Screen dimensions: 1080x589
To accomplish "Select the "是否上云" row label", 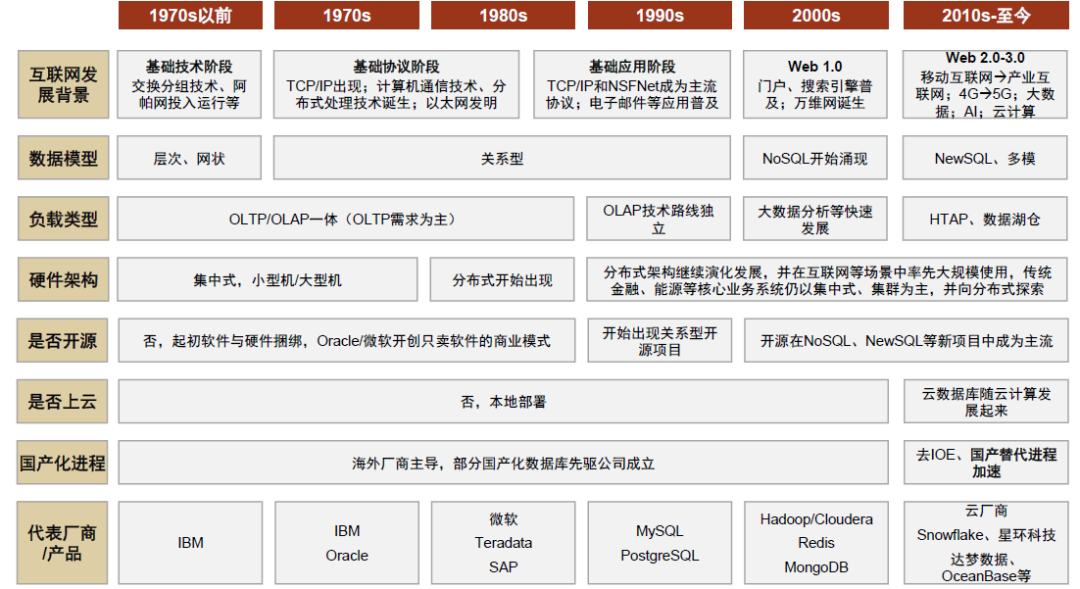I will (63, 401).
